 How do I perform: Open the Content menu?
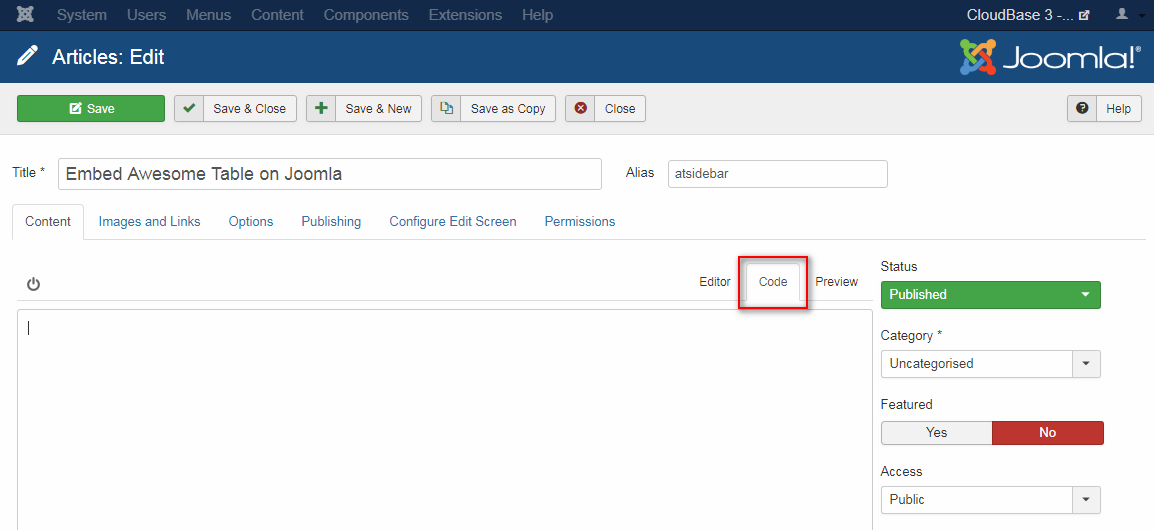tap(277, 15)
